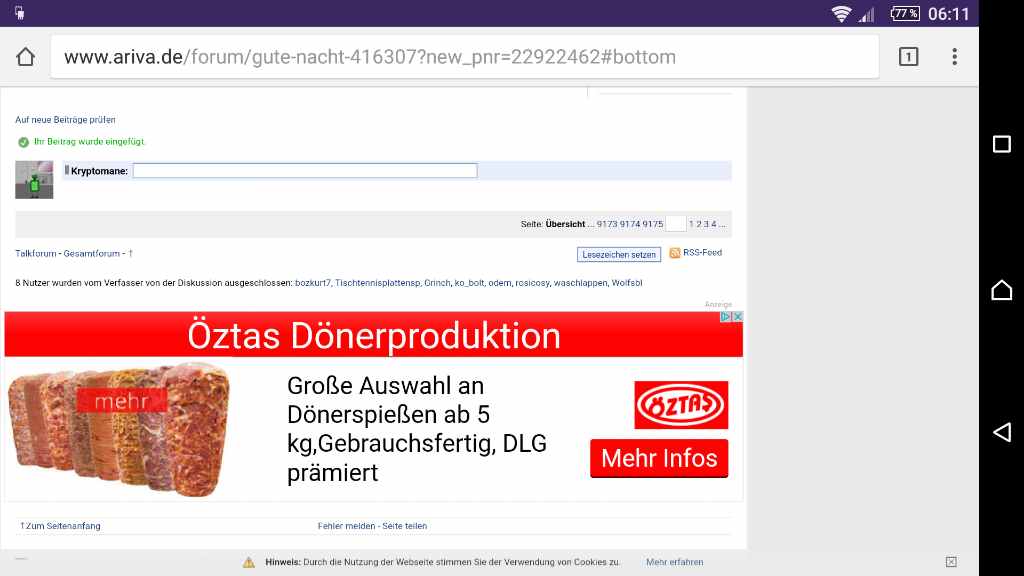Image resolution: width=1024 pixels, height=576 pixels.
Task: Click the döner spit product image
Action: [119, 429]
